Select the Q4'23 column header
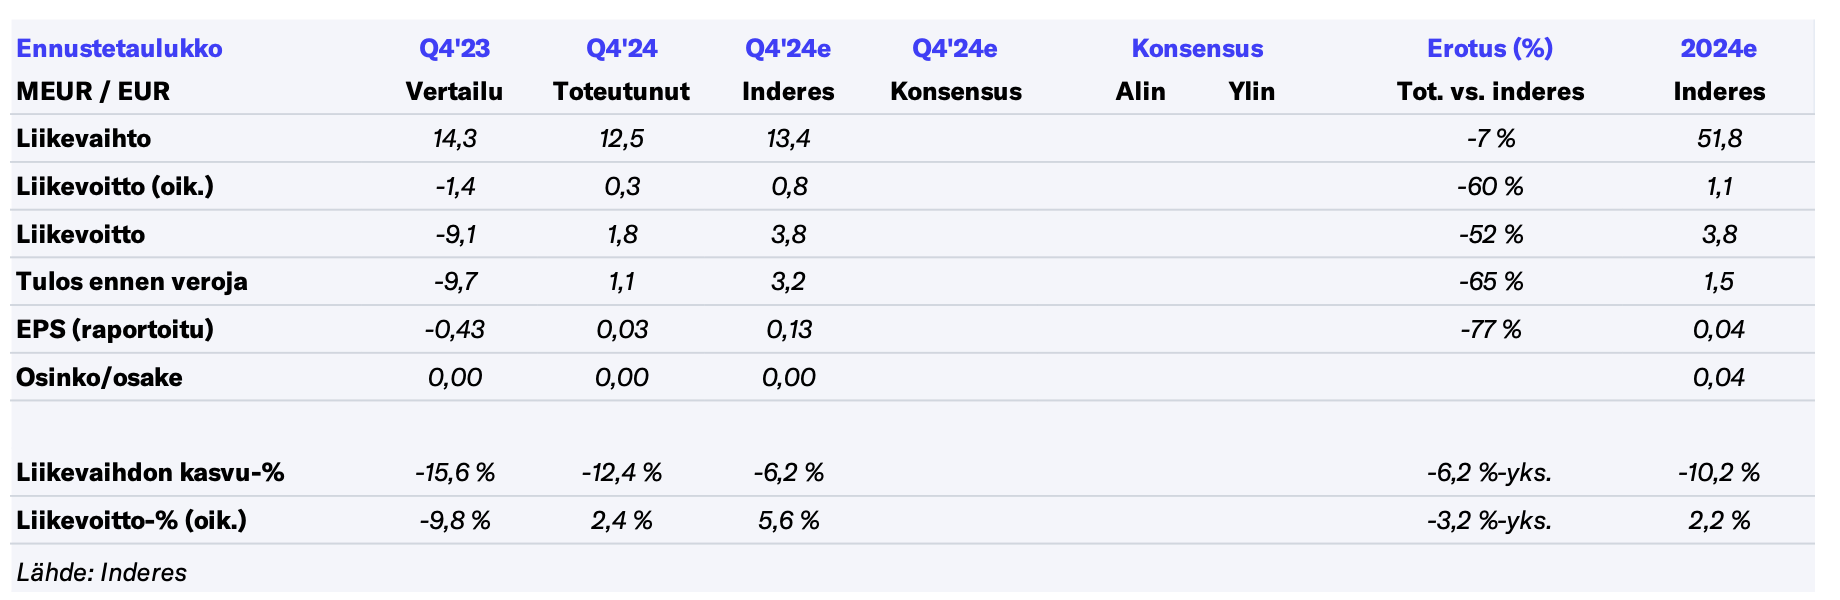This screenshot has width=1840, height=600. [x=454, y=48]
